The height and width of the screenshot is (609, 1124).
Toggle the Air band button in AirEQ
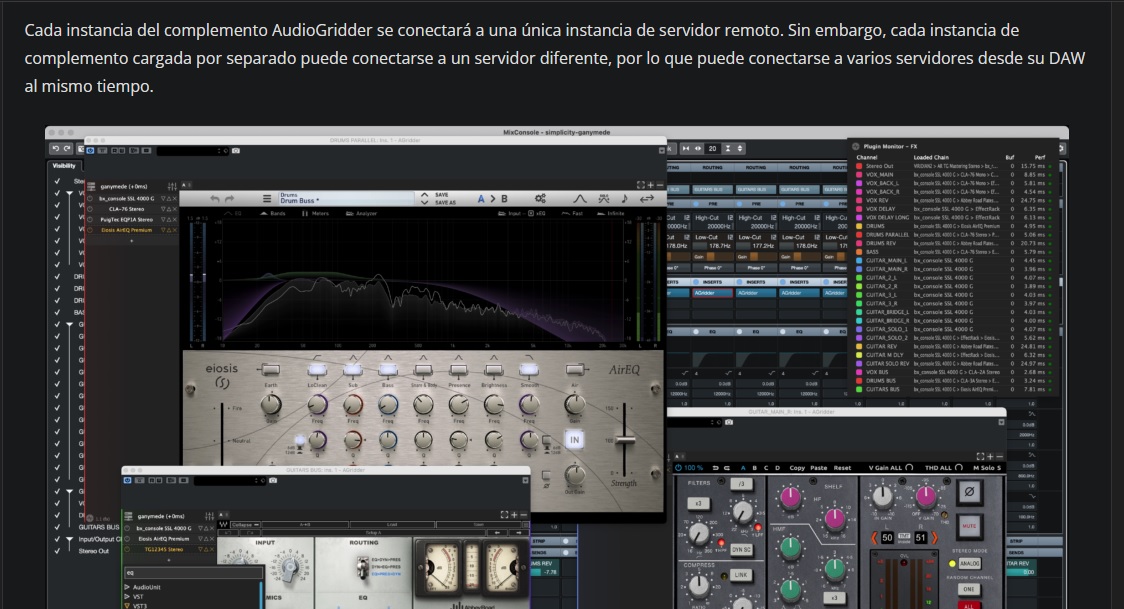coord(575,370)
